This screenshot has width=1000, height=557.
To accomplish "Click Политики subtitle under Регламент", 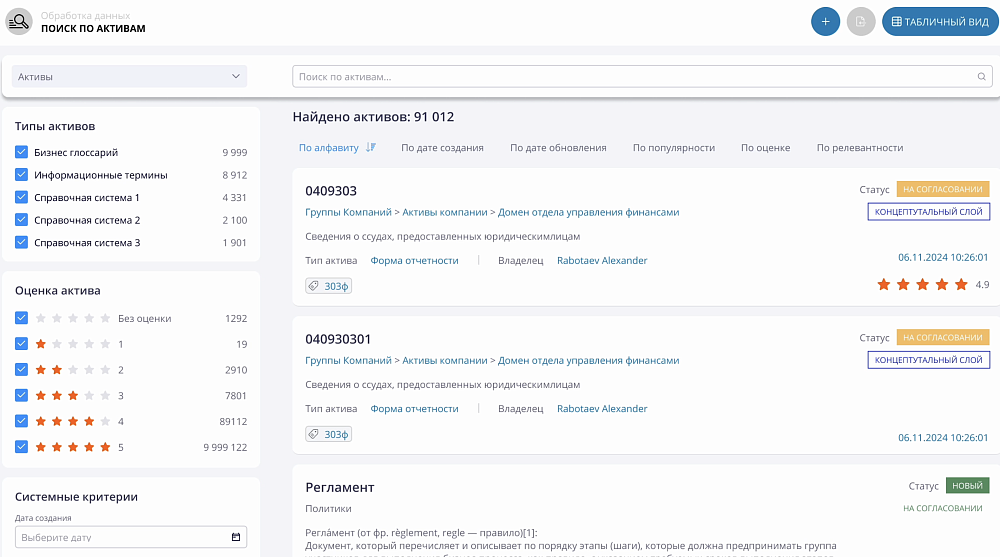I will click(328, 509).
